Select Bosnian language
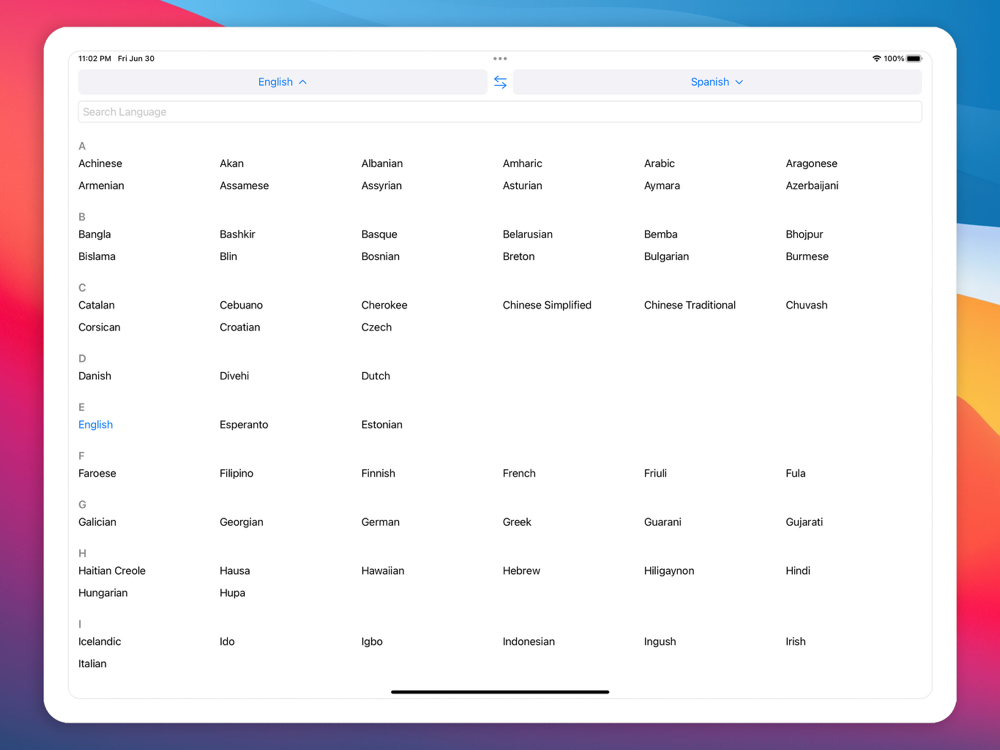 [381, 256]
